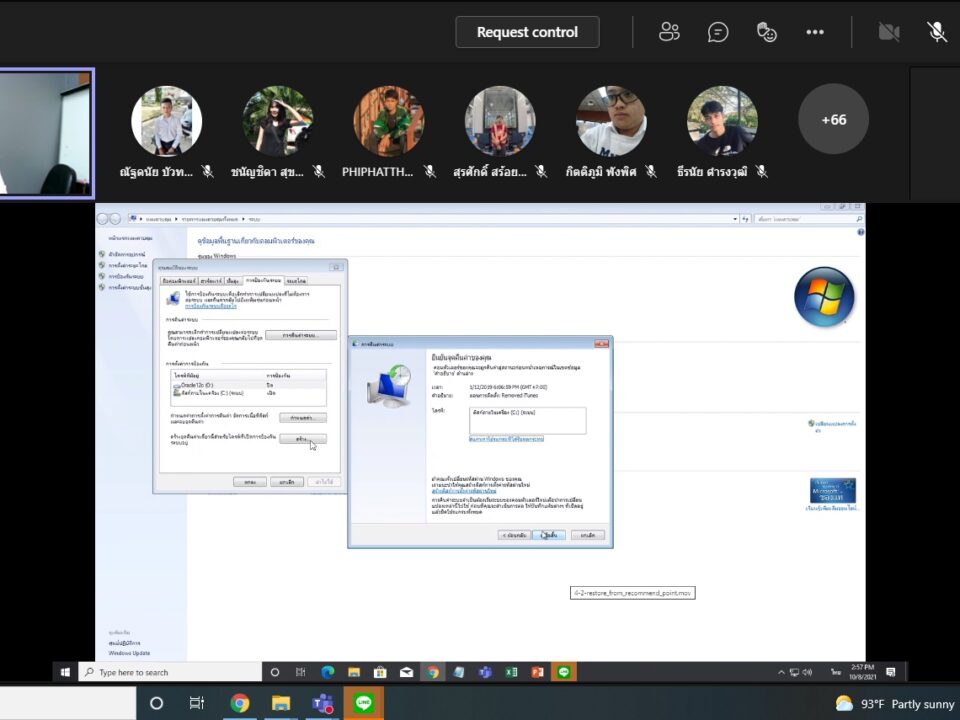Open Cortana circle on shared screen taskbar

point(275,672)
